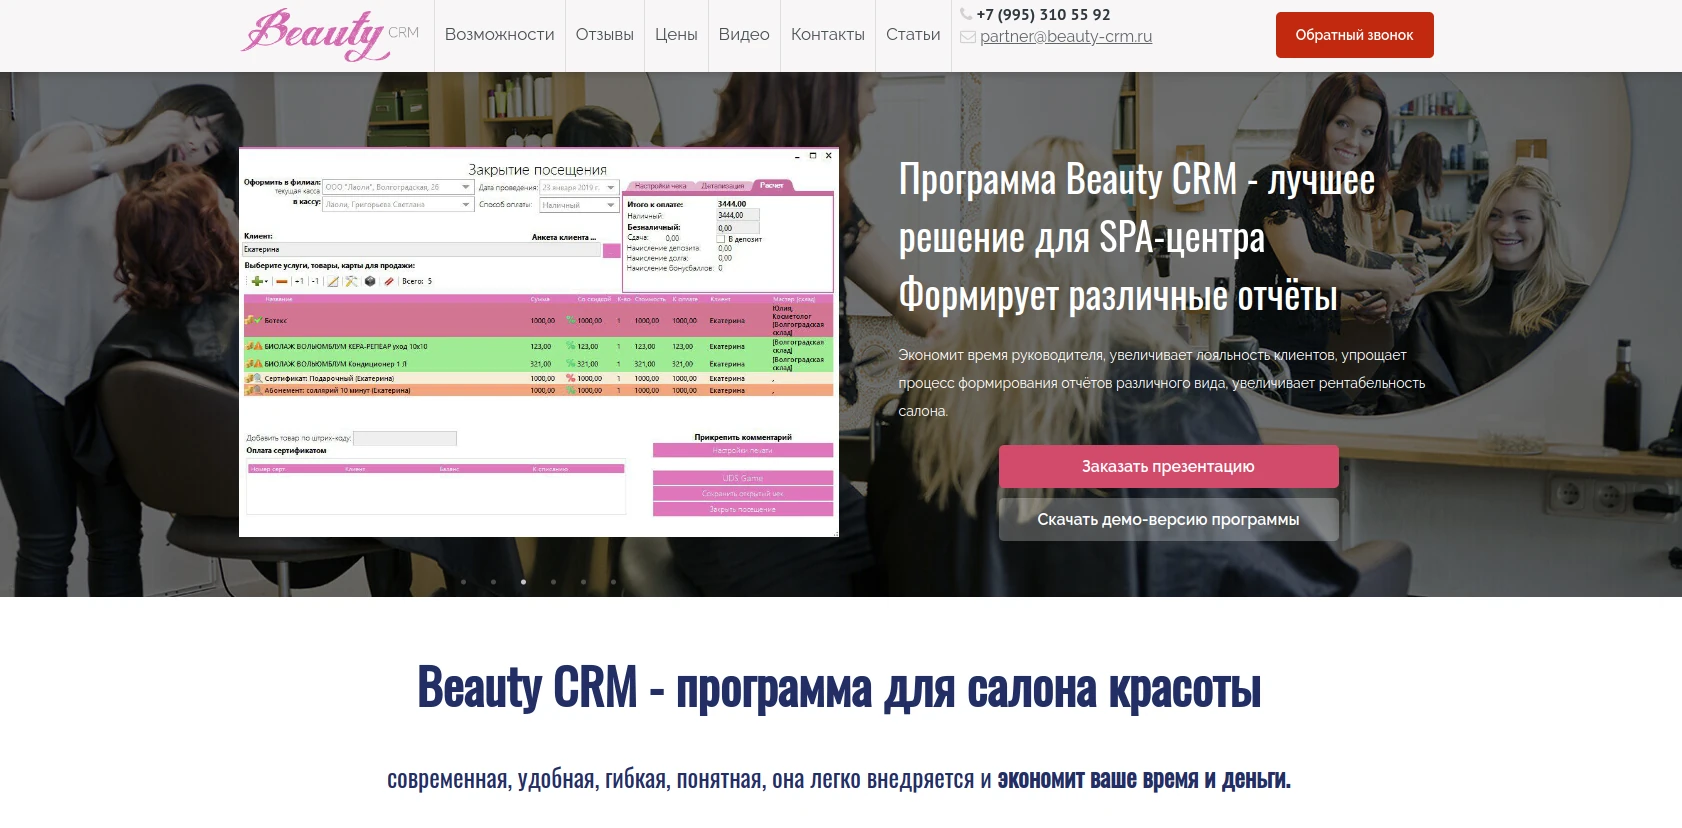
Task: Click the 'Закрыть посещение' button
Action: pyautogui.click(x=743, y=509)
